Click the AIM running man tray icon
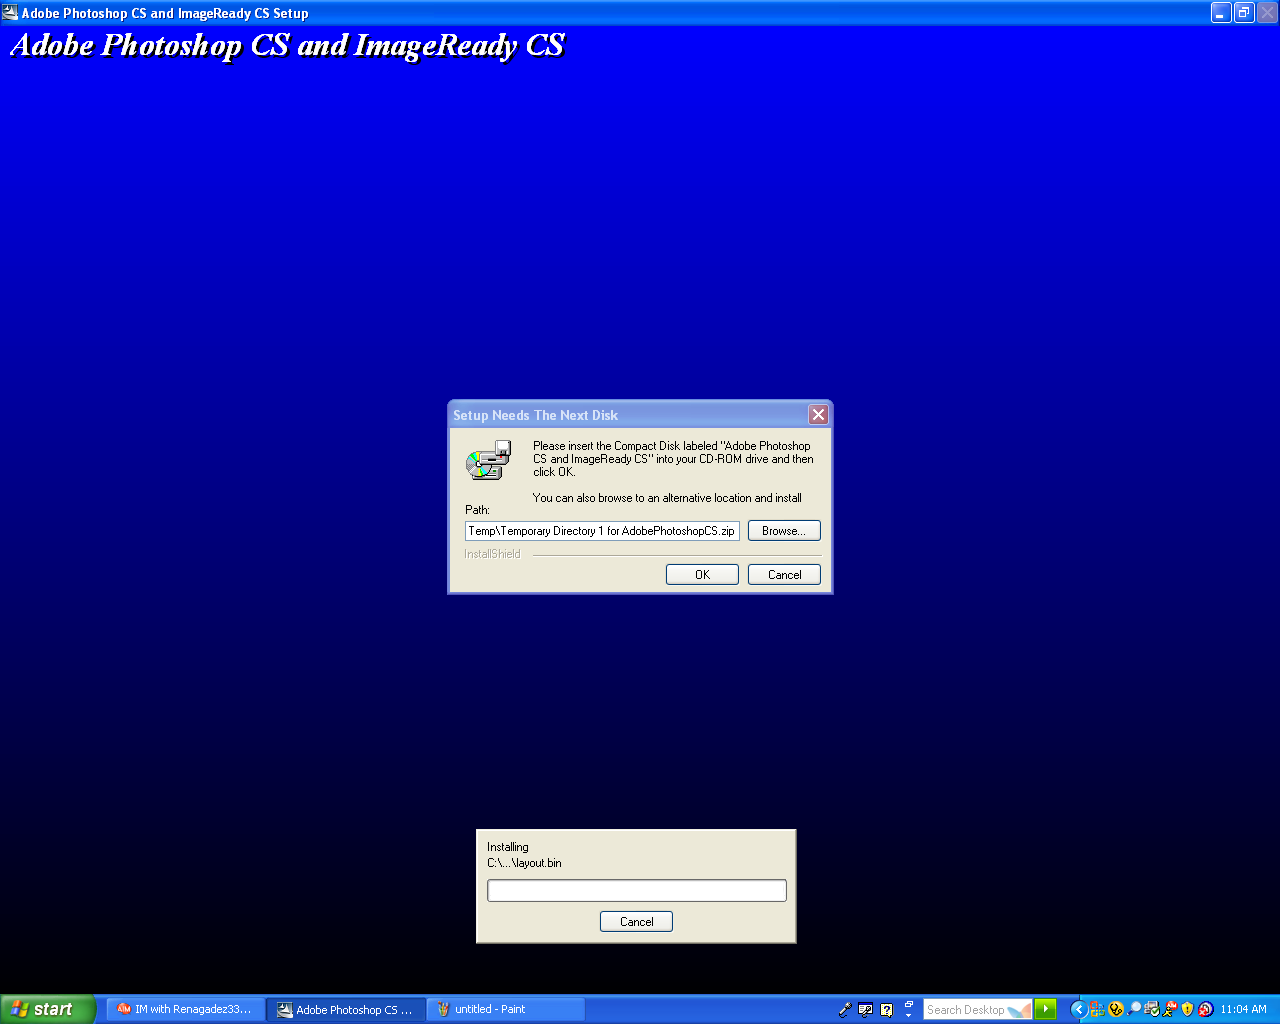Image resolution: width=1280 pixels, height=1024 pixels. pyautogui.click(x=1170, y=1009)
